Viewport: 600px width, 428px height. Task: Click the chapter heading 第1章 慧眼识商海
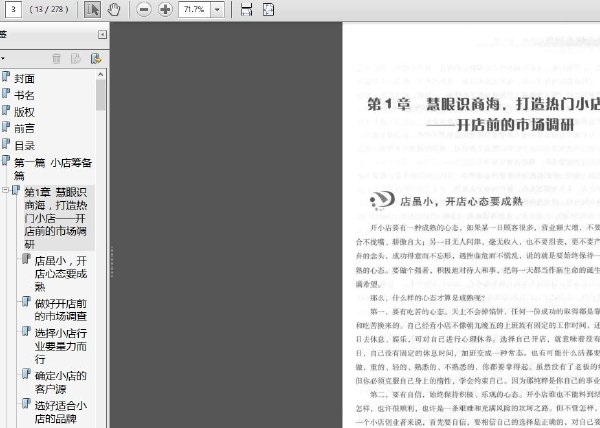[483, 104]
